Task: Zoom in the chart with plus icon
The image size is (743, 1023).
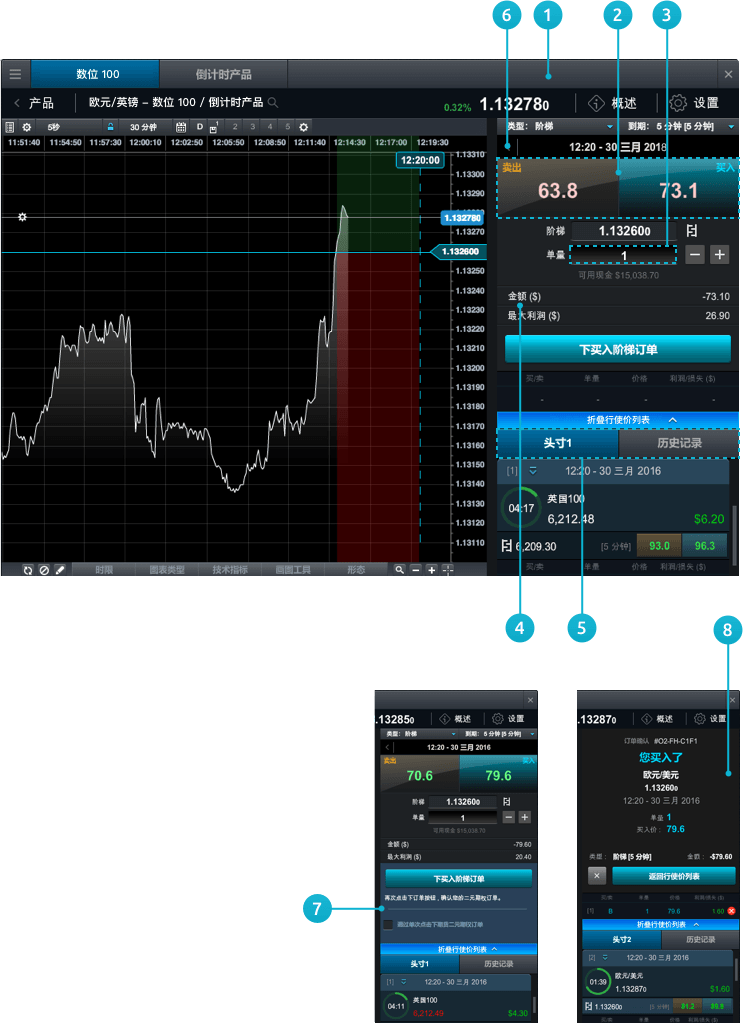Action: 431,570
